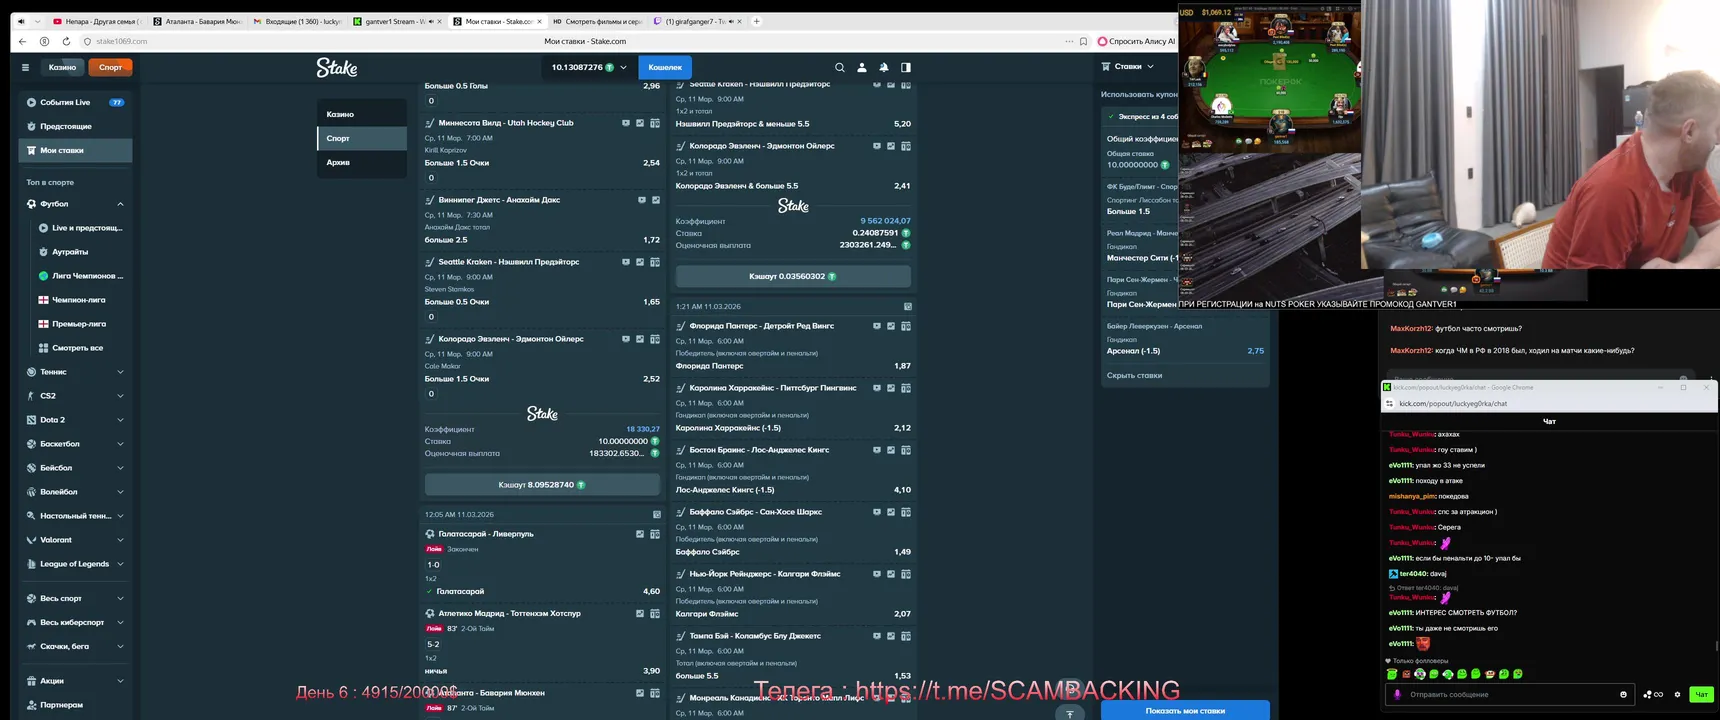Click Спросить Алису AI button
The width and height of the screenshot is (1720, 720).
point(1136,41)
